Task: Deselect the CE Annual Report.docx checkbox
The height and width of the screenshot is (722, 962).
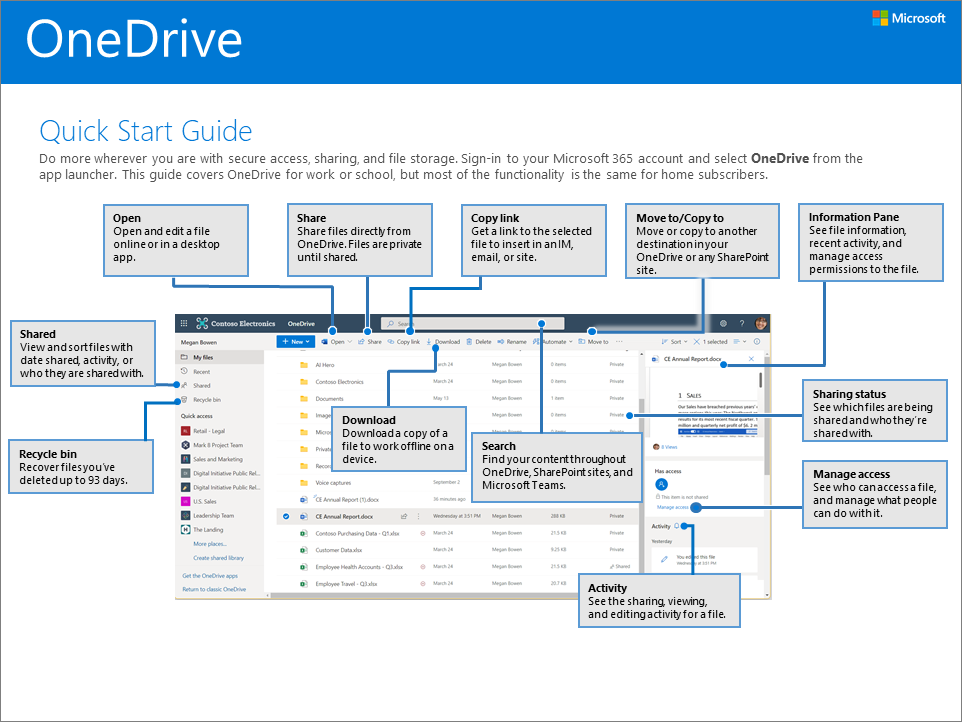Action: point(285,518)
